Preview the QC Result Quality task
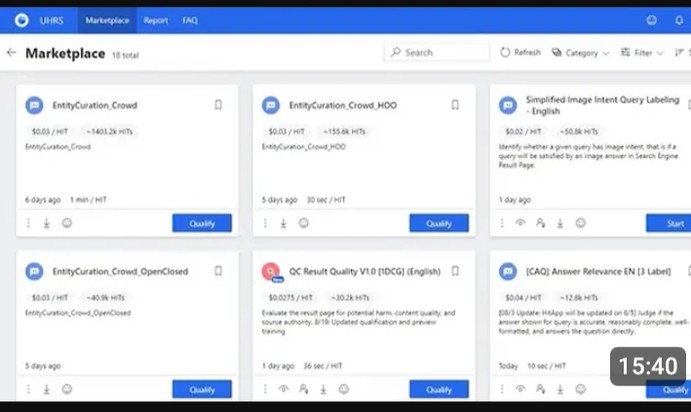 [284, 389]
